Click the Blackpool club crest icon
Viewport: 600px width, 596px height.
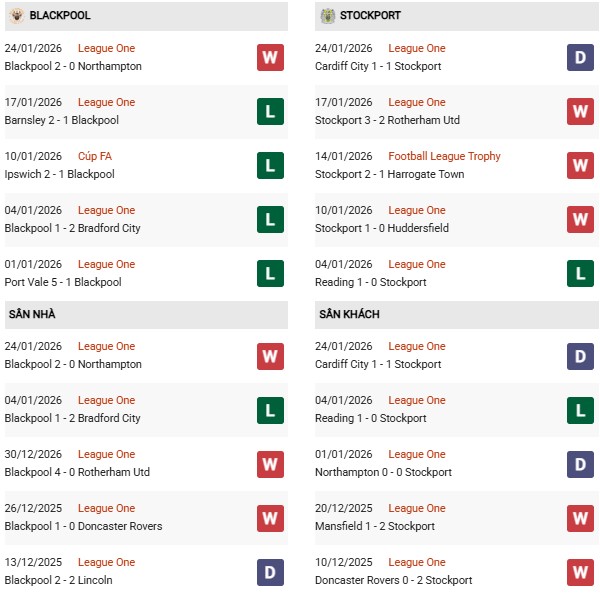click(x=16, y=16)
